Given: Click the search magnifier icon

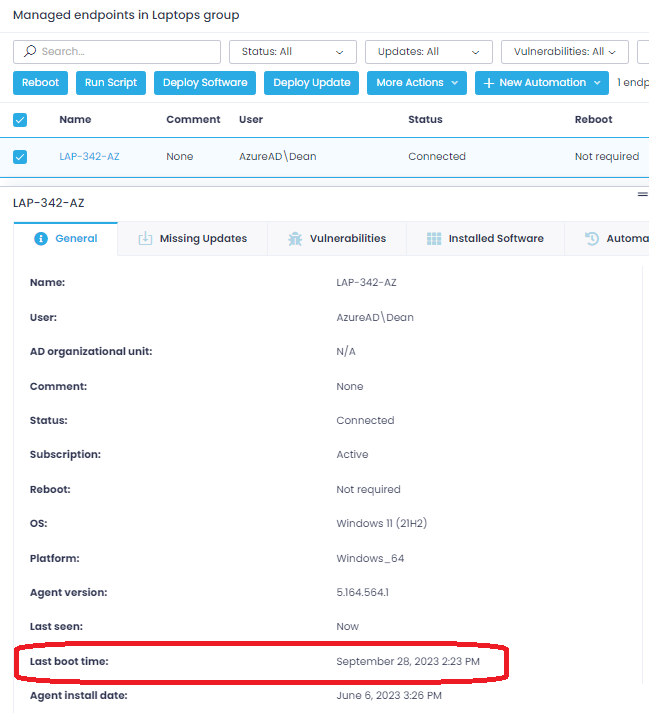Looking at the screenshot, I should [29, 51].
